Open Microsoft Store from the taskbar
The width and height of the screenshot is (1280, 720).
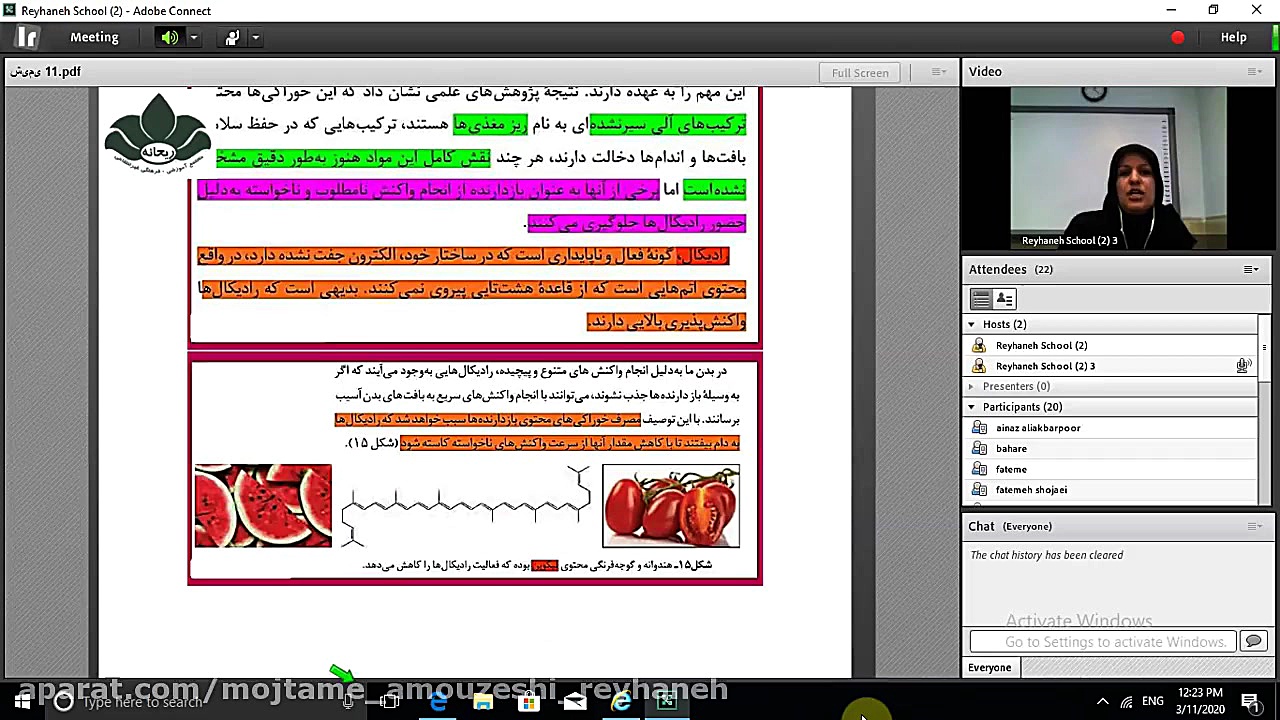pos(529,701)
